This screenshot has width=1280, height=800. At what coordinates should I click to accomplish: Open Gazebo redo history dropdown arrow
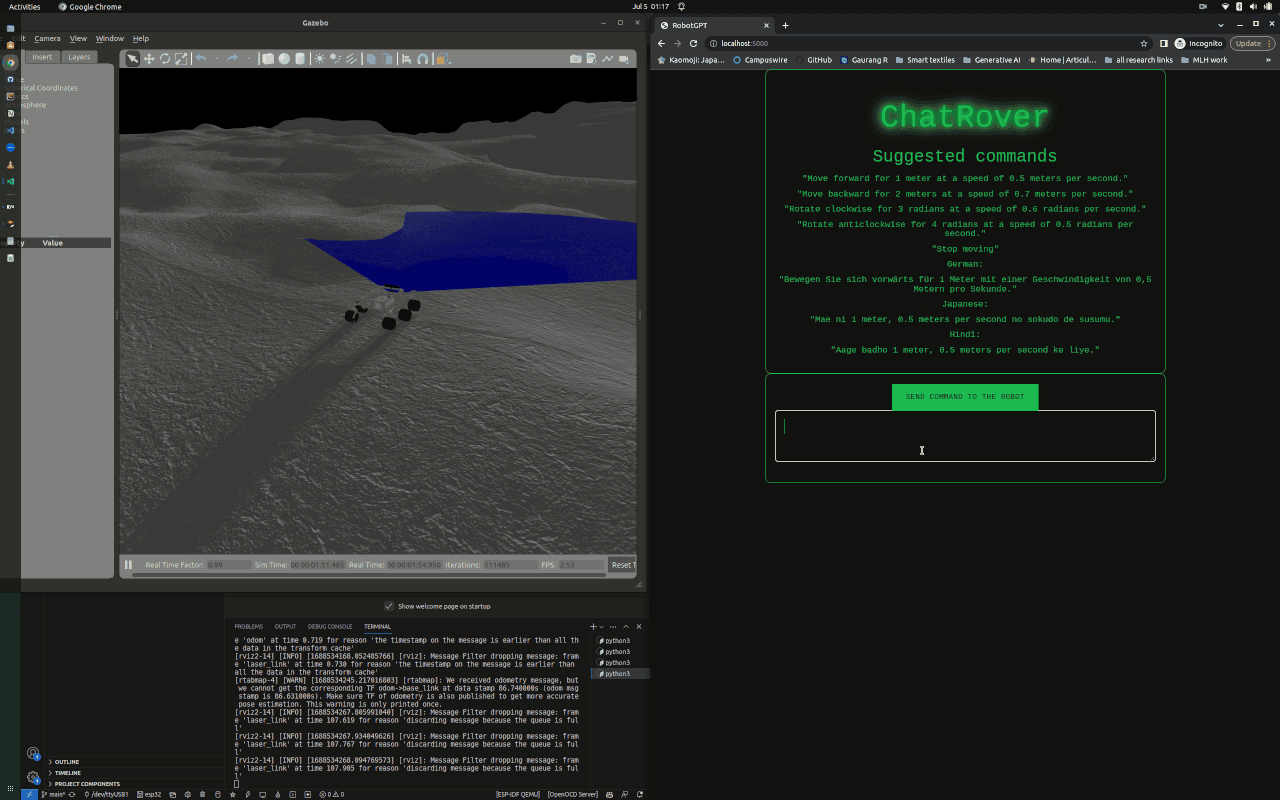point(248,59)
